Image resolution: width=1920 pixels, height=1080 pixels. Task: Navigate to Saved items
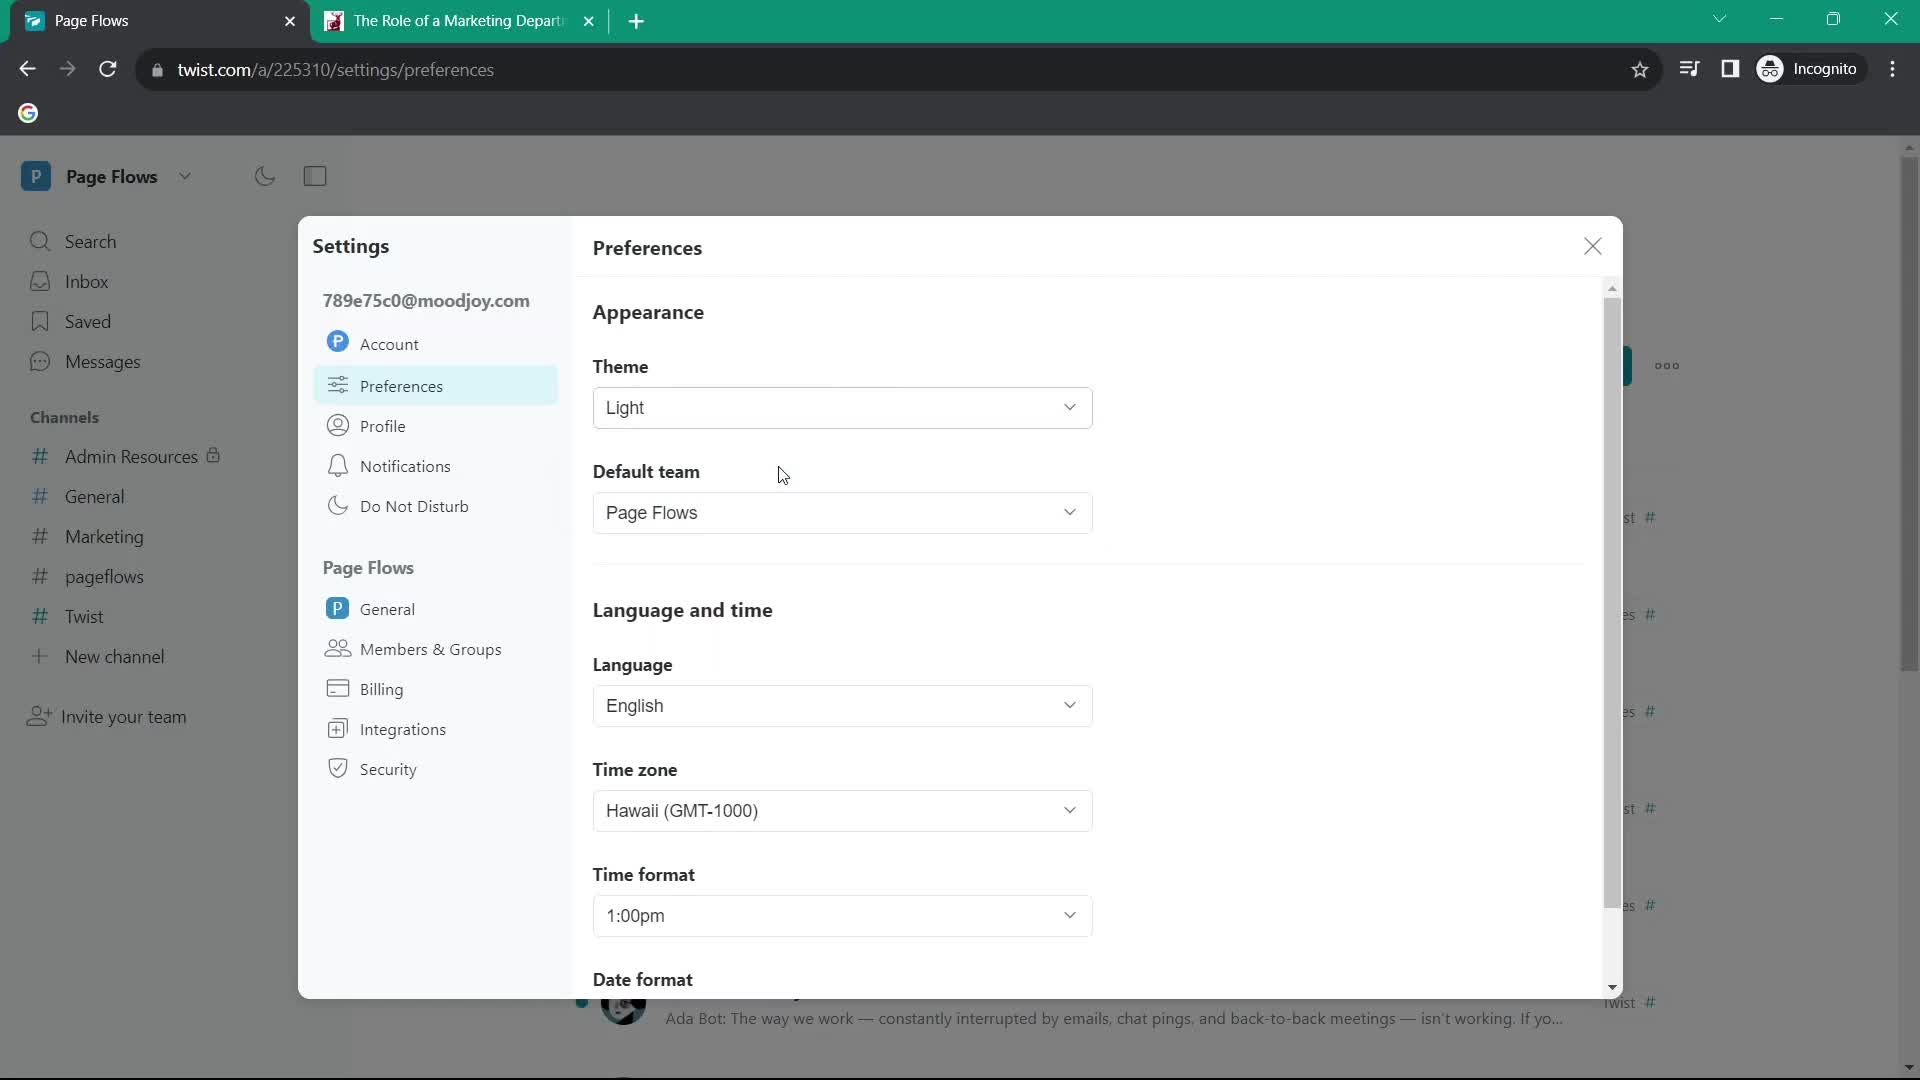click(x=87, y=320)
